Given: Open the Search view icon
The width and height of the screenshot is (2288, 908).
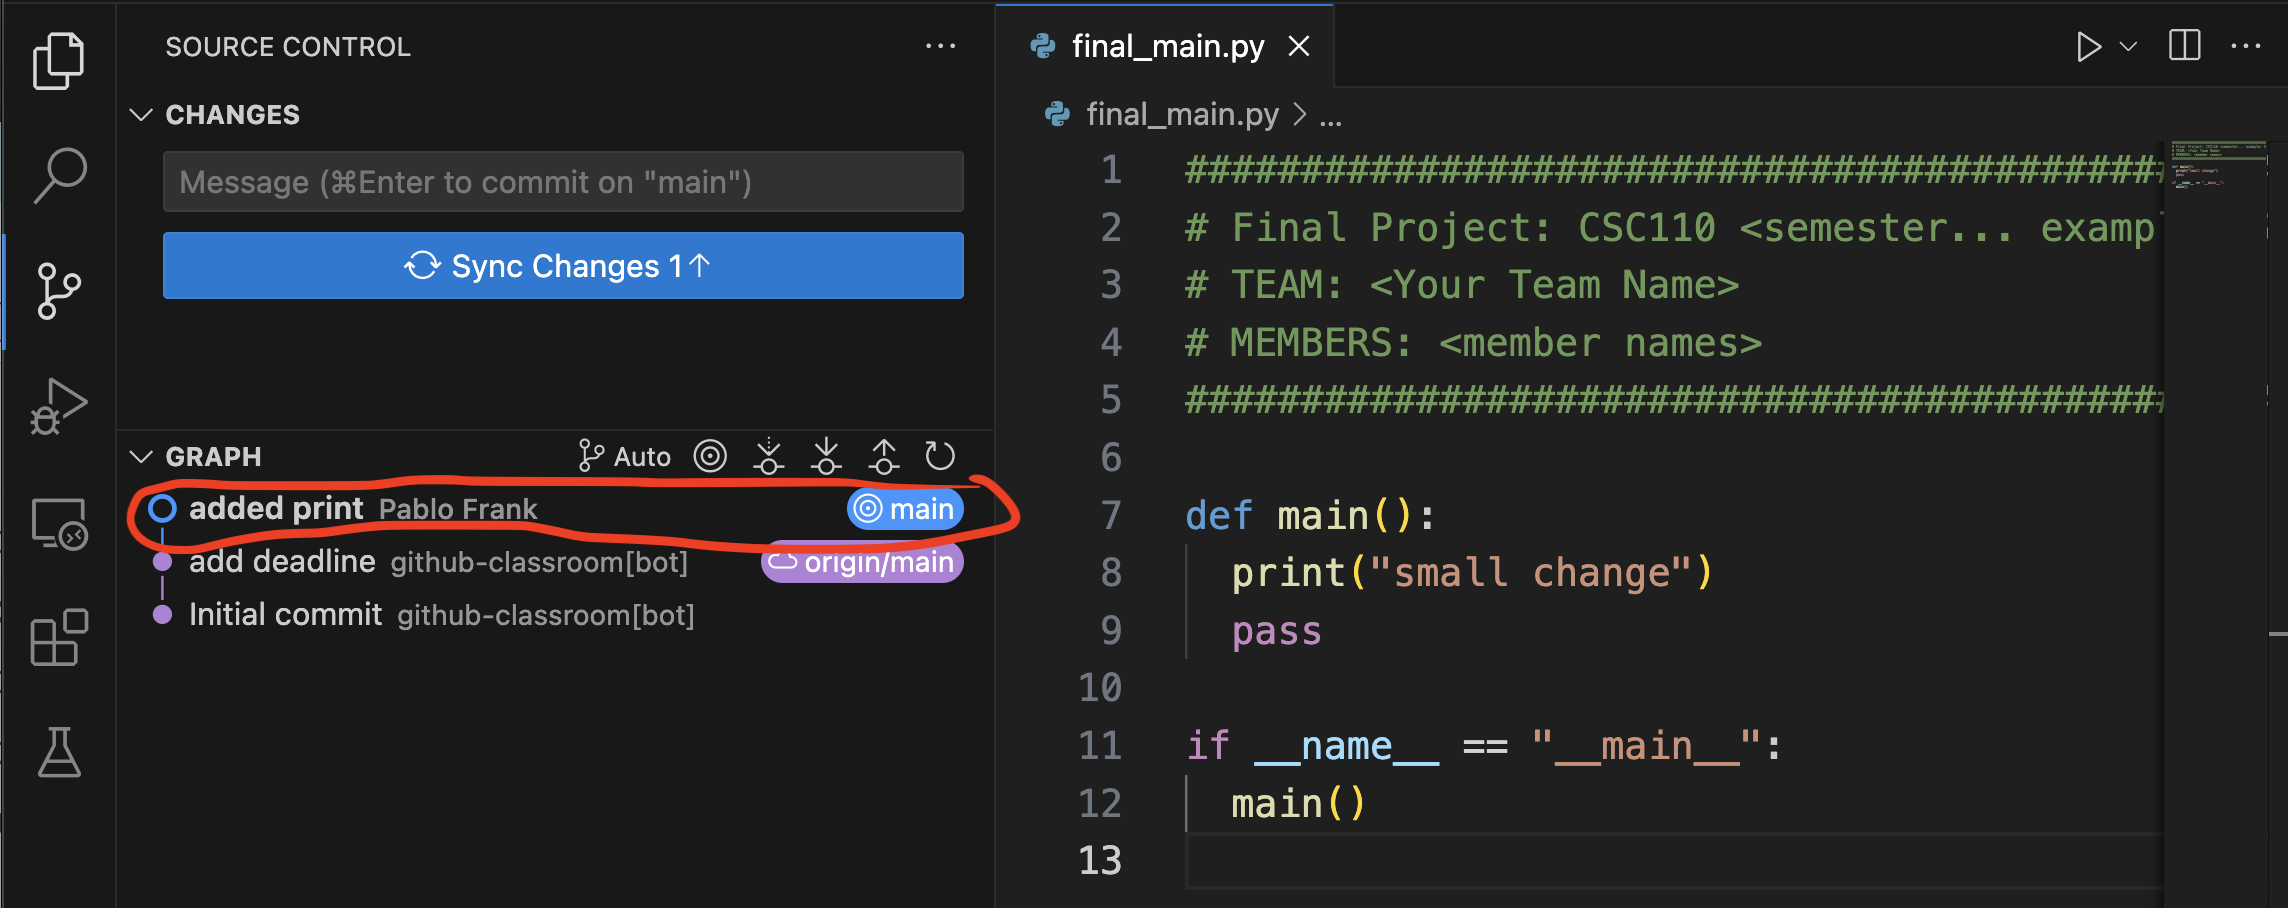Looking at the screenshot, I should [x=58, y=175].
